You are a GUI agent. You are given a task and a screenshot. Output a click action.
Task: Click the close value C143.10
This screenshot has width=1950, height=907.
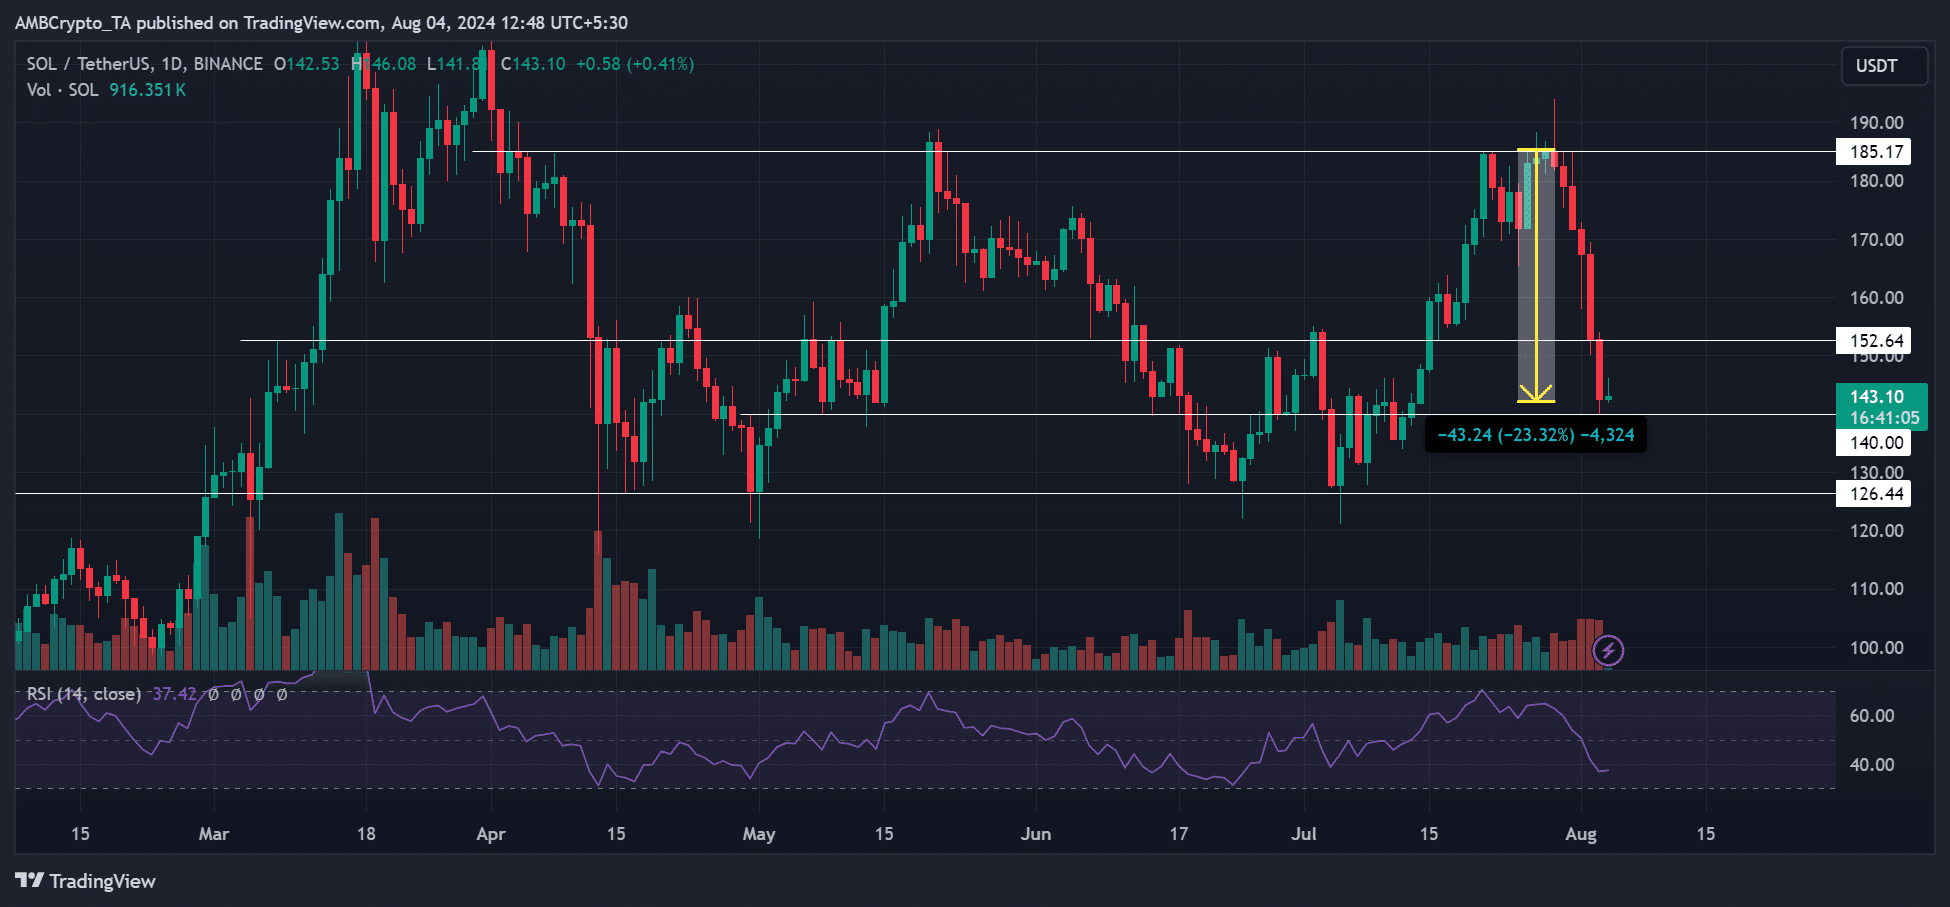click(x=533, y=64)
